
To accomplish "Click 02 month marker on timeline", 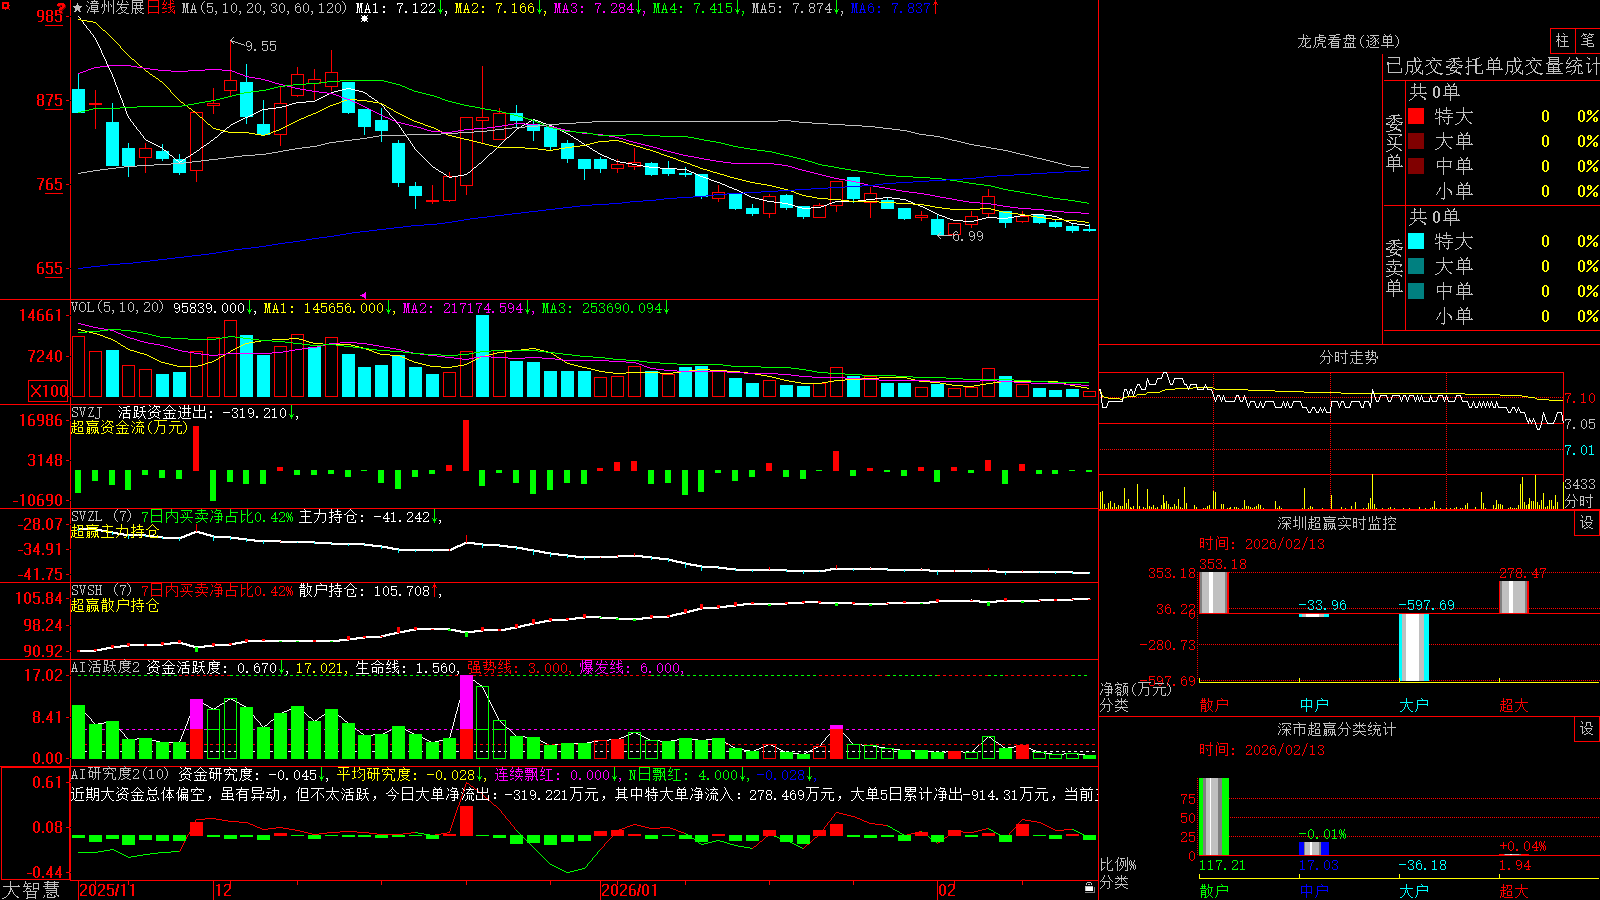I will [x=947, y=890].
